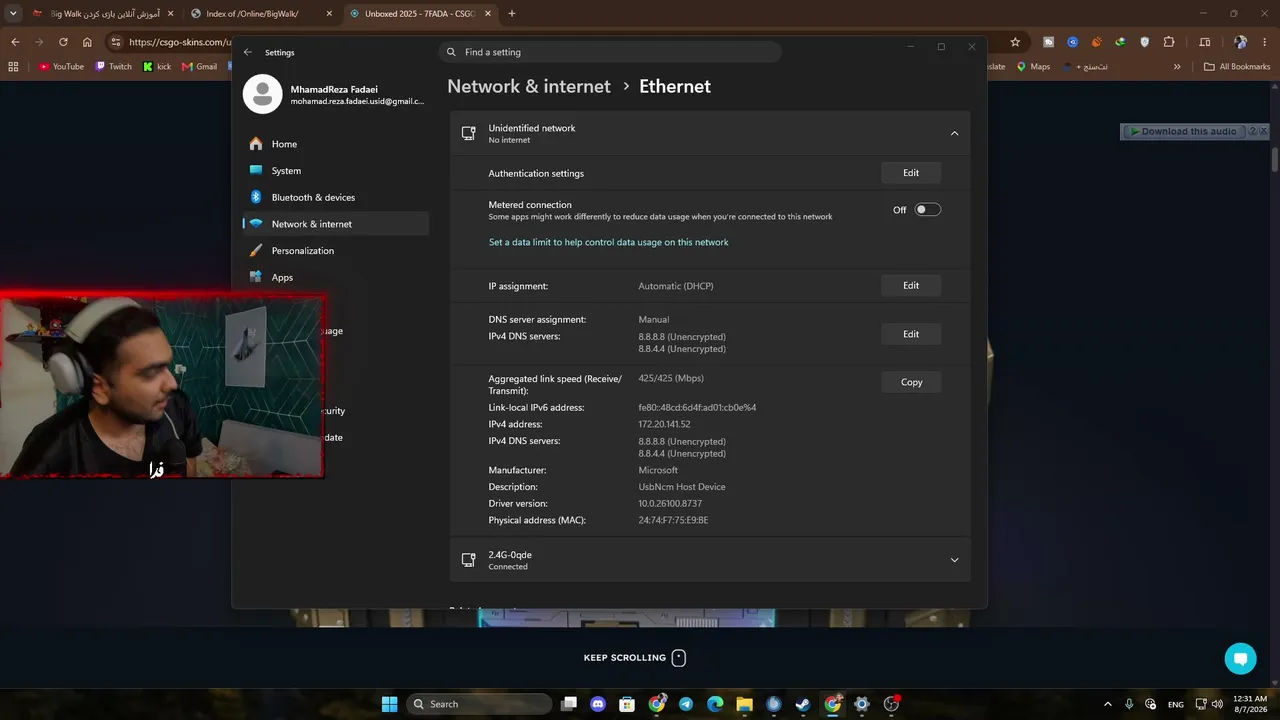
Task: Open the Gmail bookmark
Action: pyautogui.click(x=200, y=67)
